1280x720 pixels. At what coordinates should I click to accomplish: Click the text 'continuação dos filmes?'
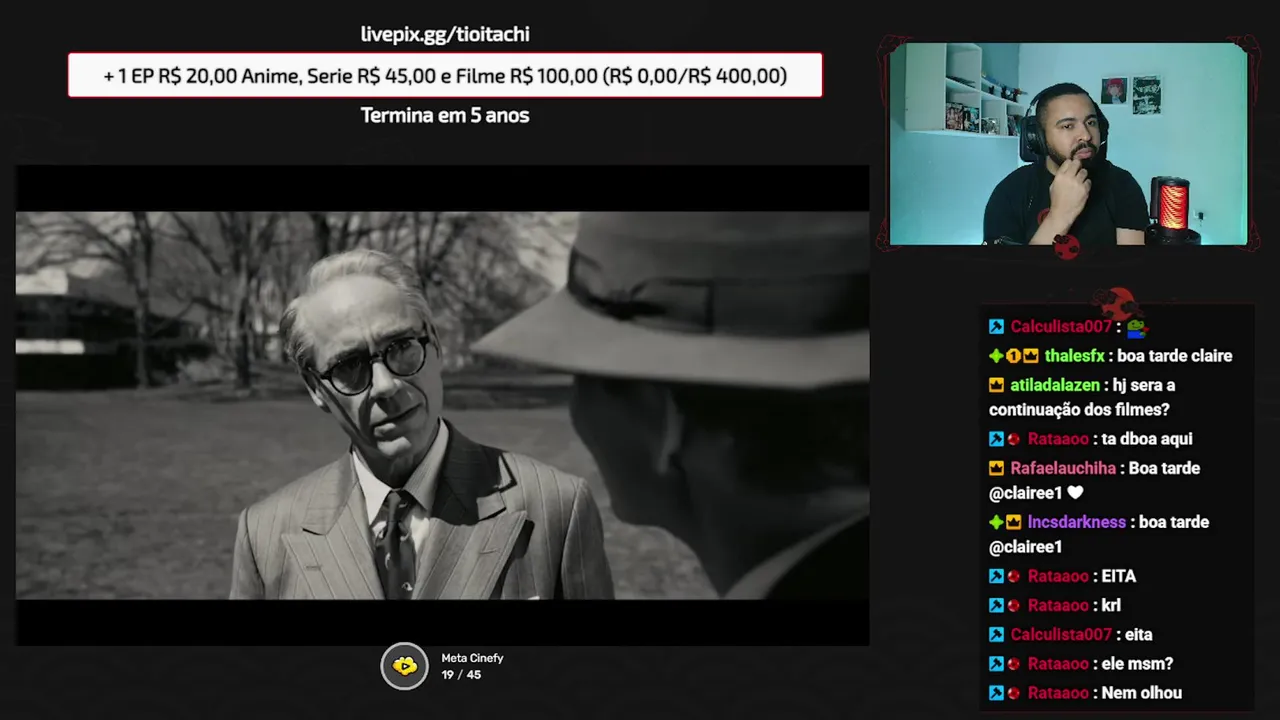pyautogui.click(x=1079, y=410)
